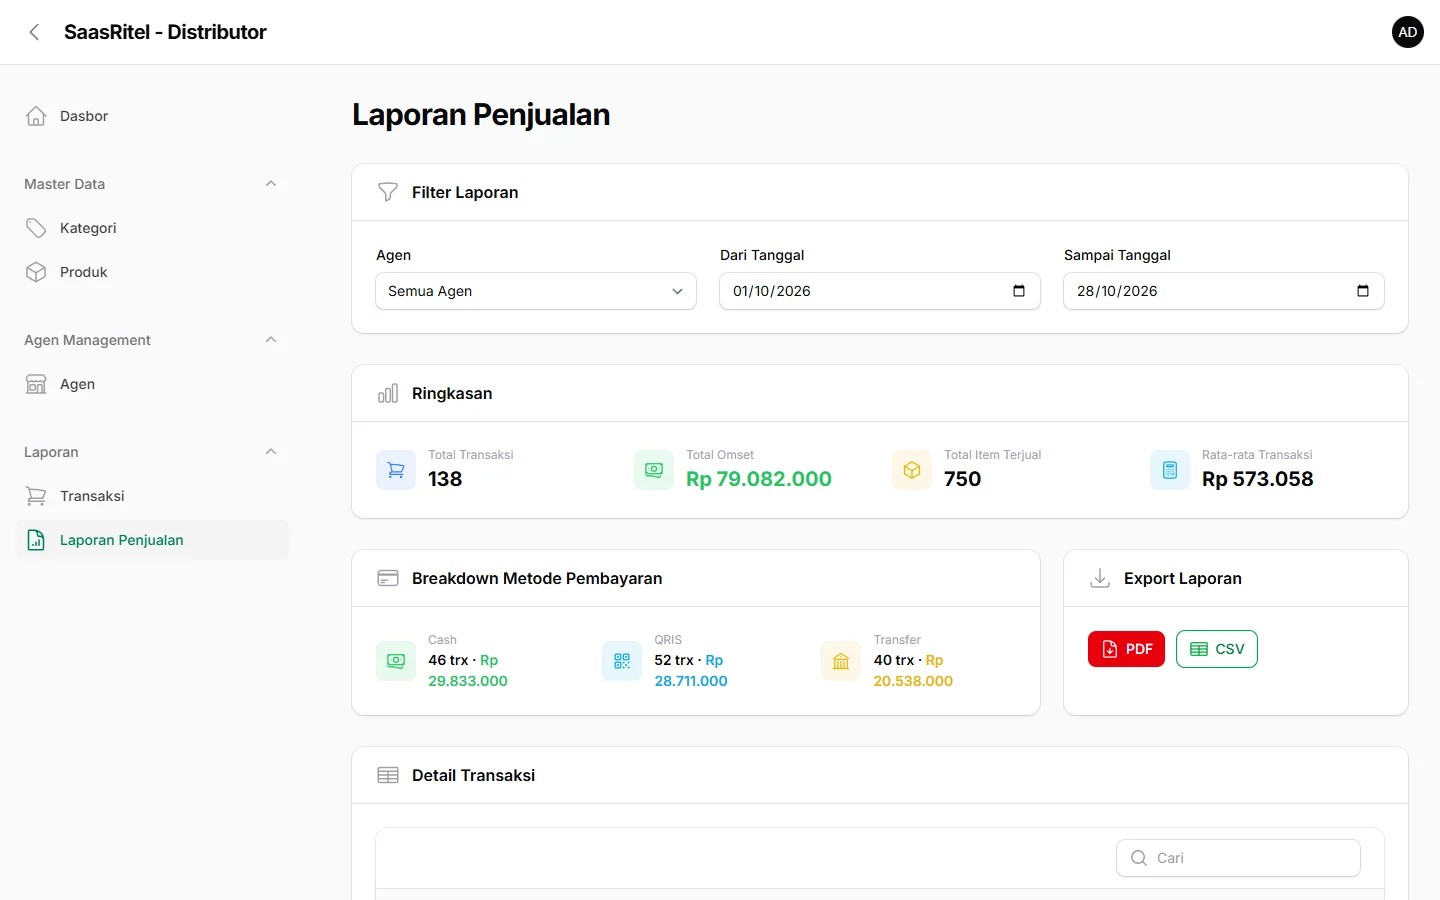Viewport: 1440px width, 900px height.
Task: Click the QRIS QR code icon
Action: (x=622, y=661)
